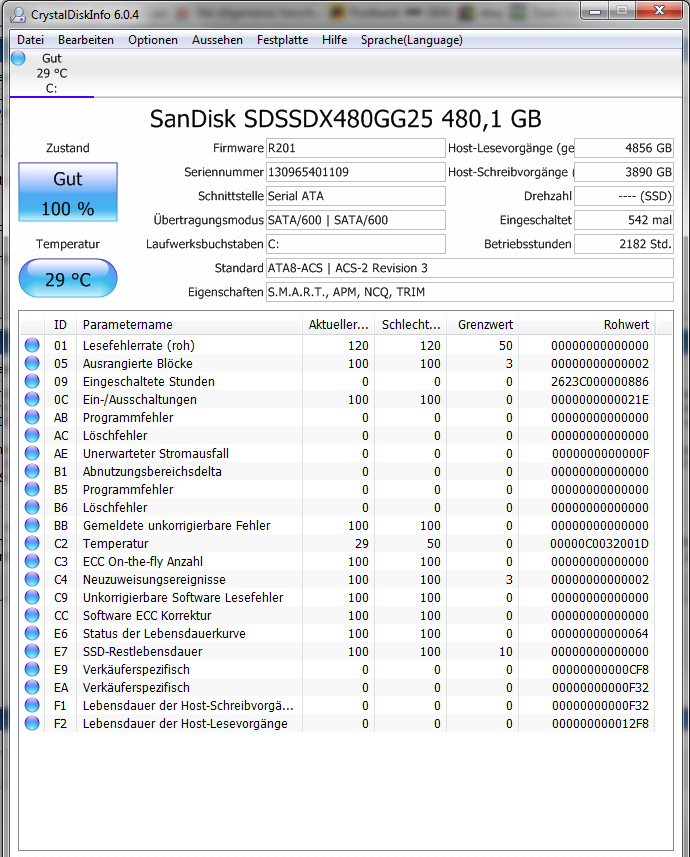Image resolution: width=690 pixels, height=857 pixels.
Task: Click the status icon for B6 Löschfehler
Action: (x=32, y=507)
